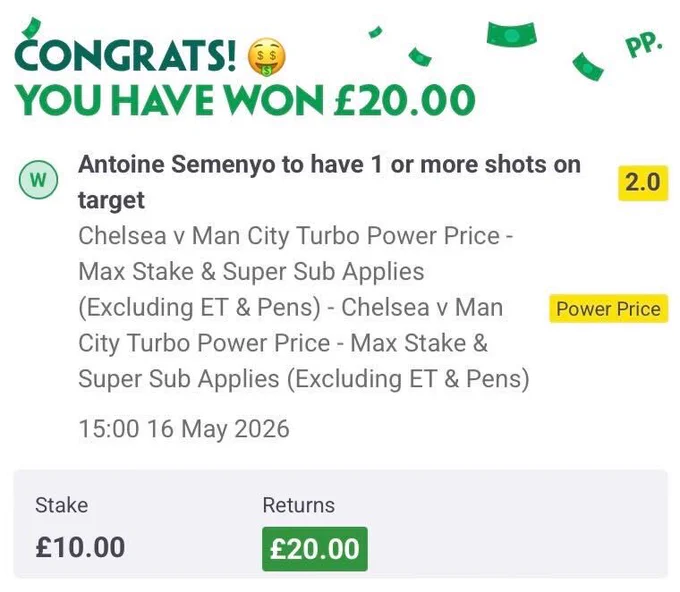The image size is (680, 592).
Task: Click the yellow 2.0 odds badge
Action: (643, 183)
